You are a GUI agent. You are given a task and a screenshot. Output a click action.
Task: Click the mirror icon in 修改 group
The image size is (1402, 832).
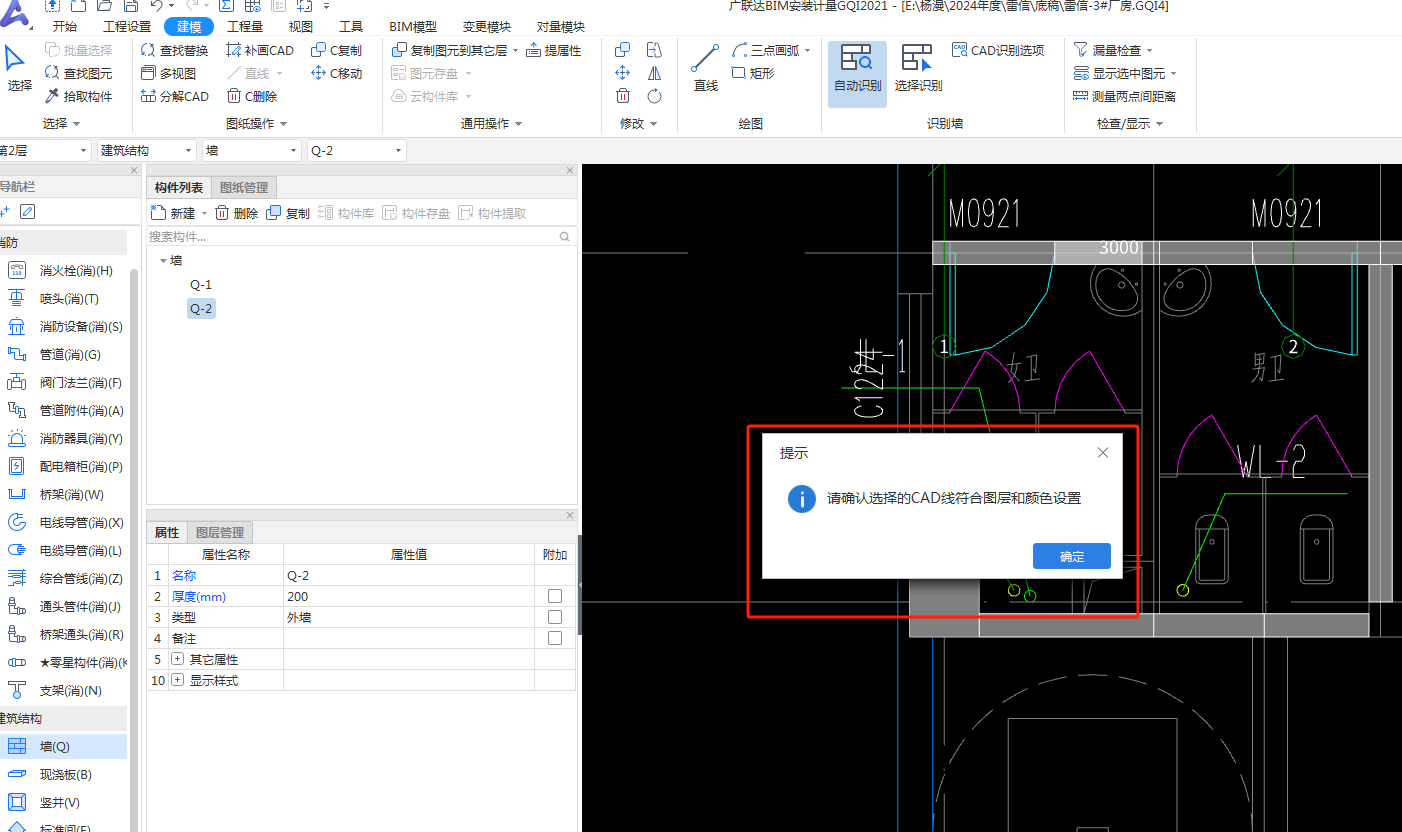point(654,73)
